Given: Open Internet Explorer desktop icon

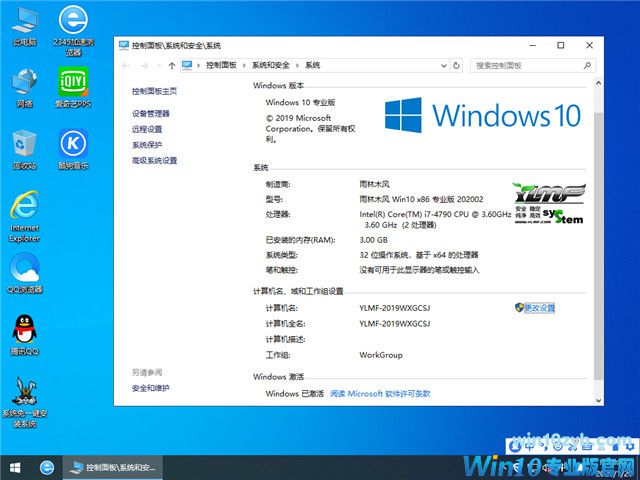Looking at the screenshot, I should pos(24,216).
